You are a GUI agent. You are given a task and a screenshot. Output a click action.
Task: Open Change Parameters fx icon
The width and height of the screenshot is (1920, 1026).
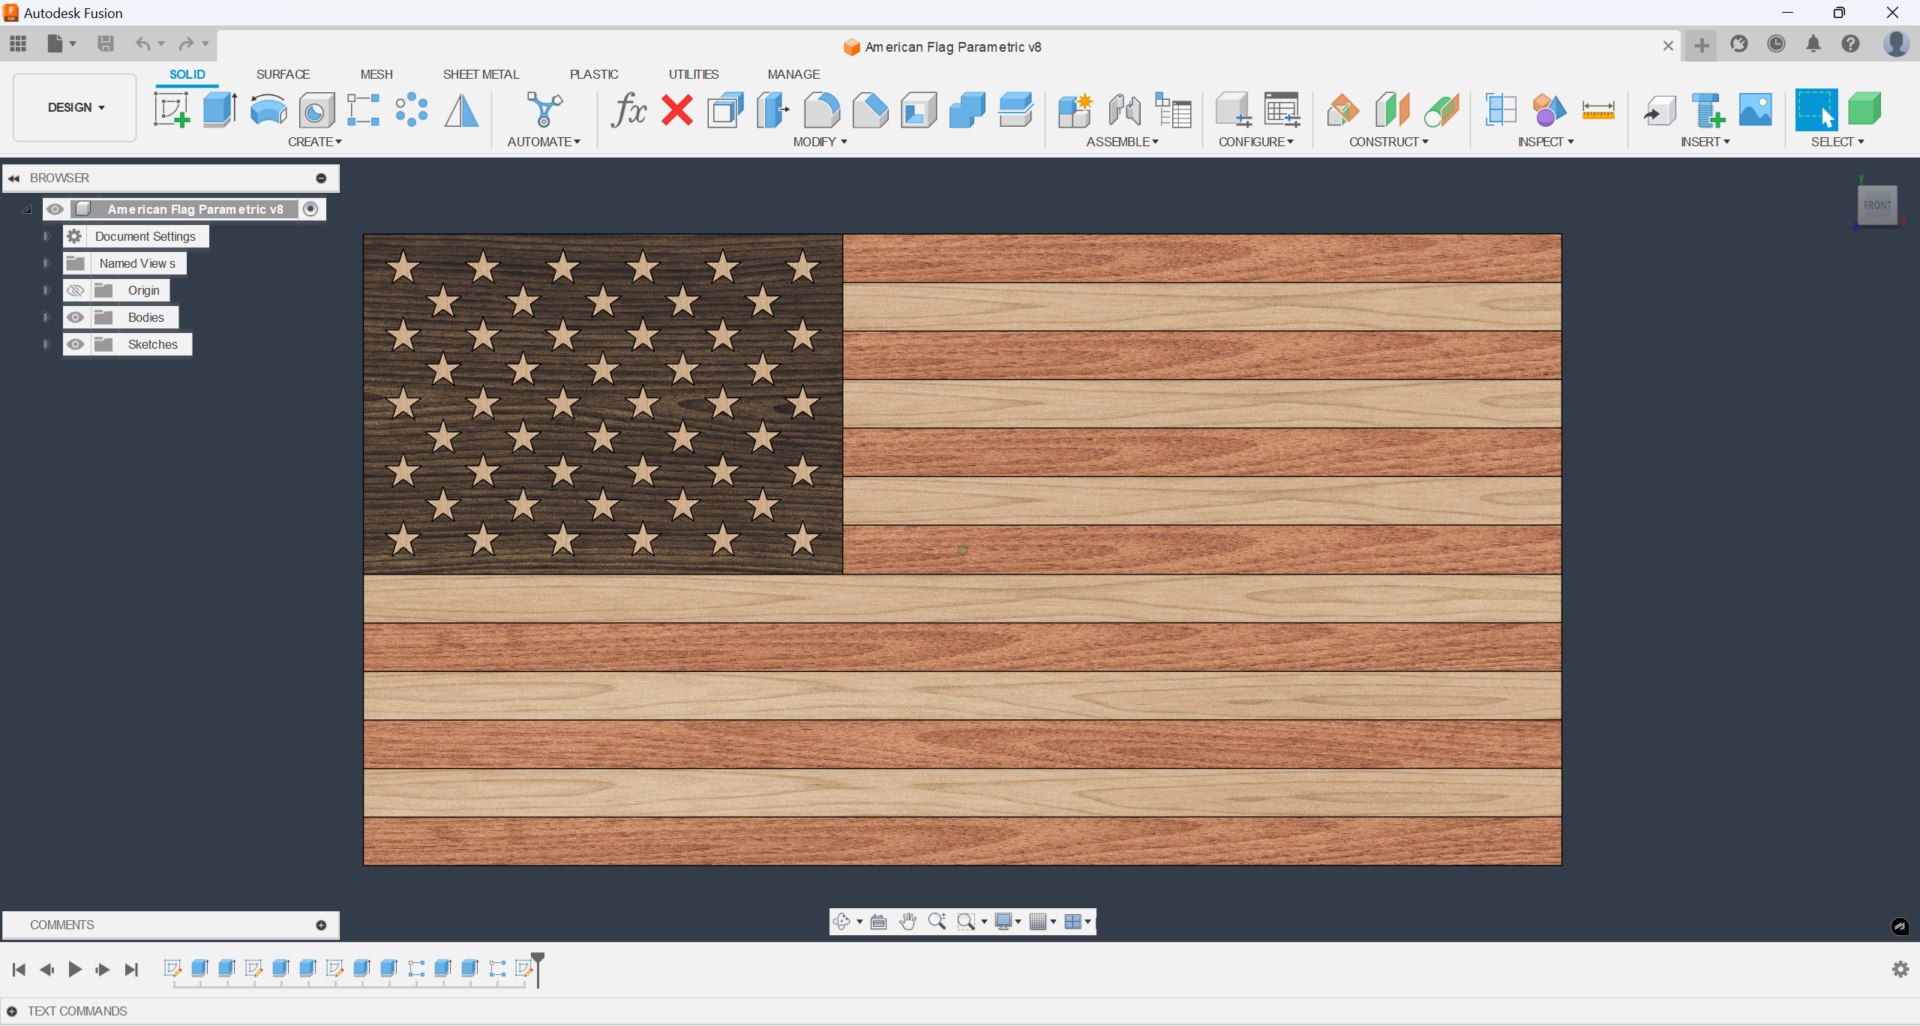[x=629, y=109]
